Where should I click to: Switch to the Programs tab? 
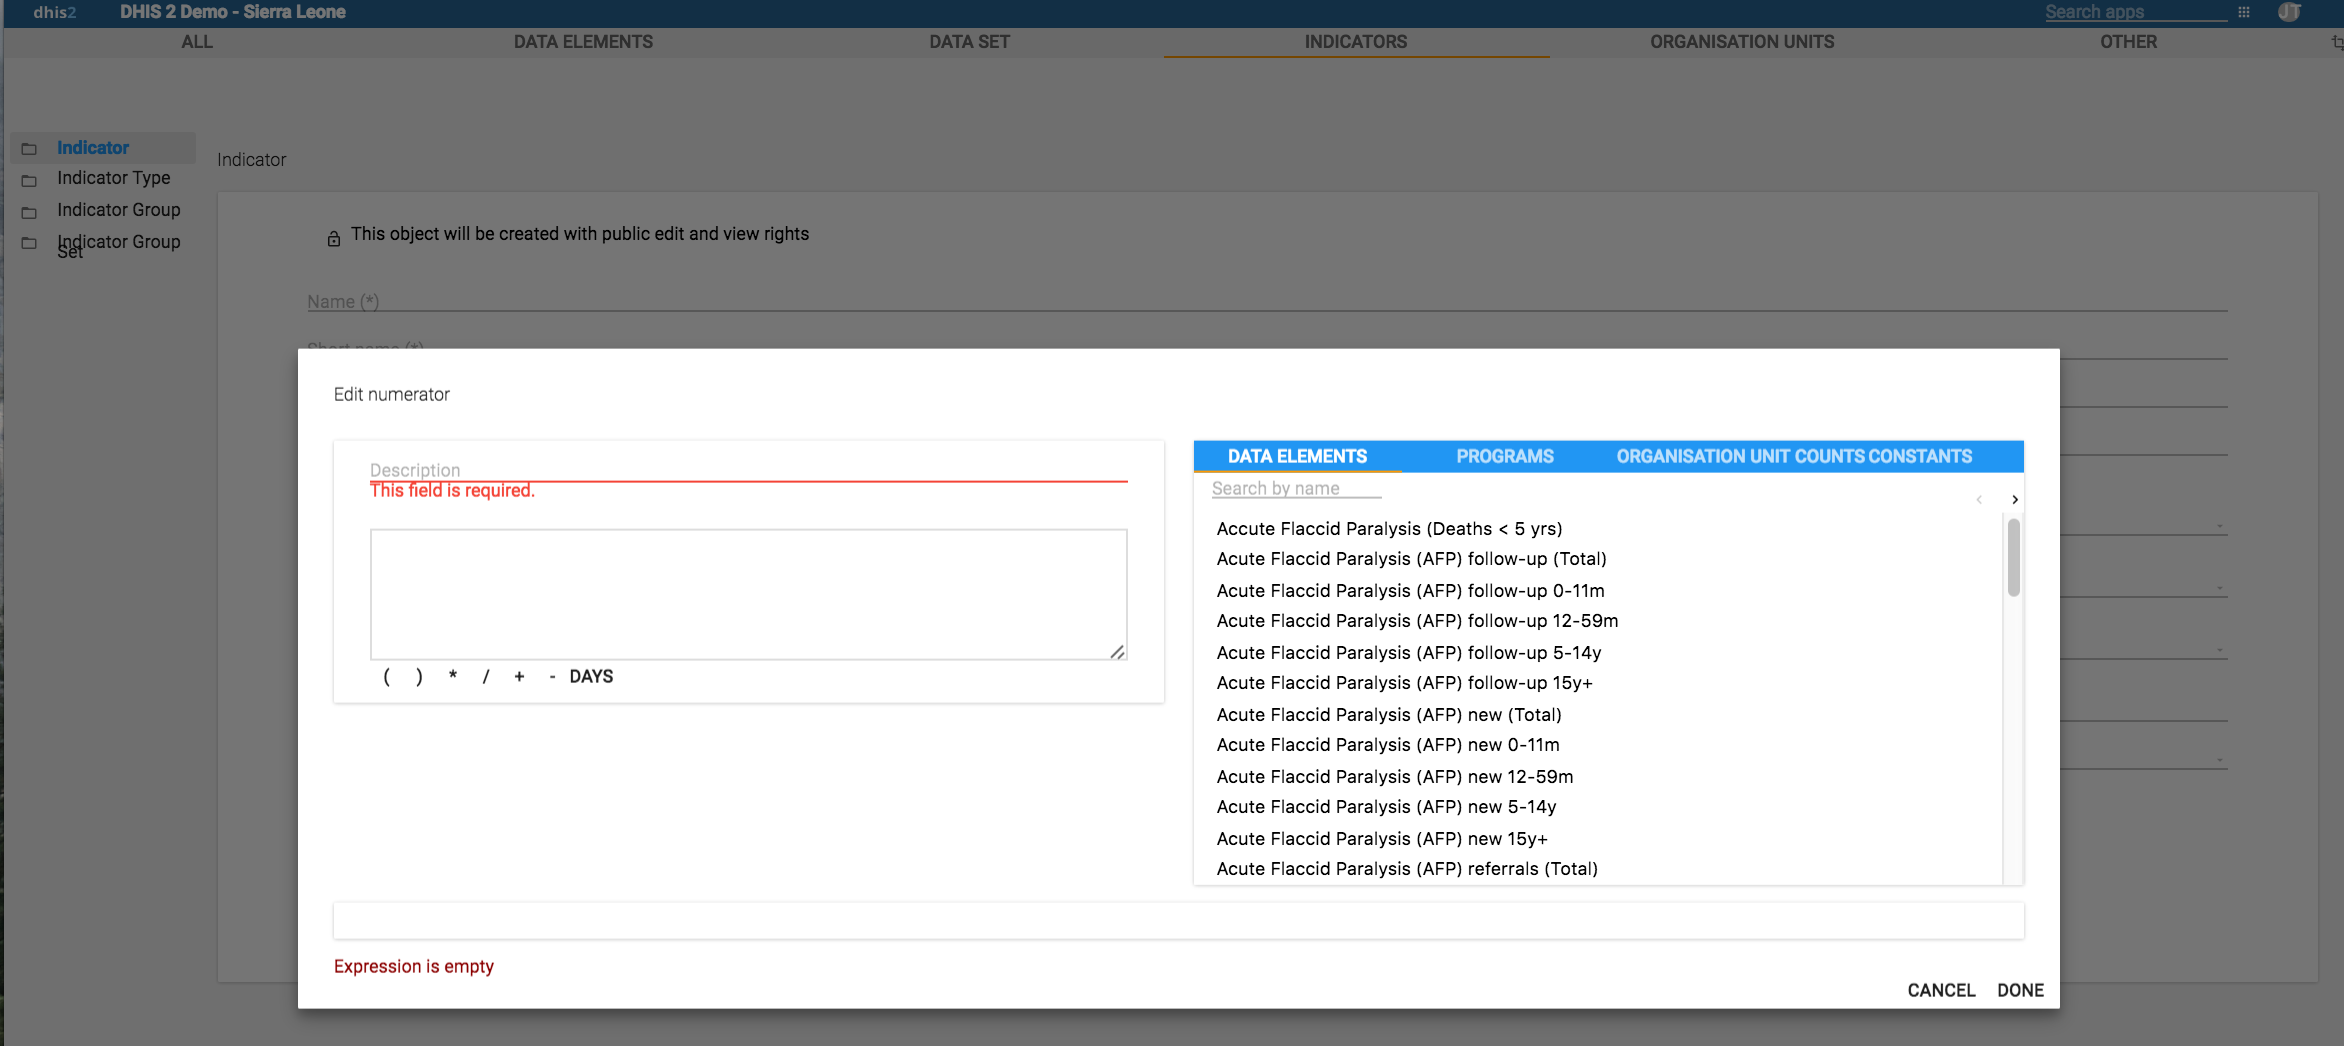[1504, 456]
